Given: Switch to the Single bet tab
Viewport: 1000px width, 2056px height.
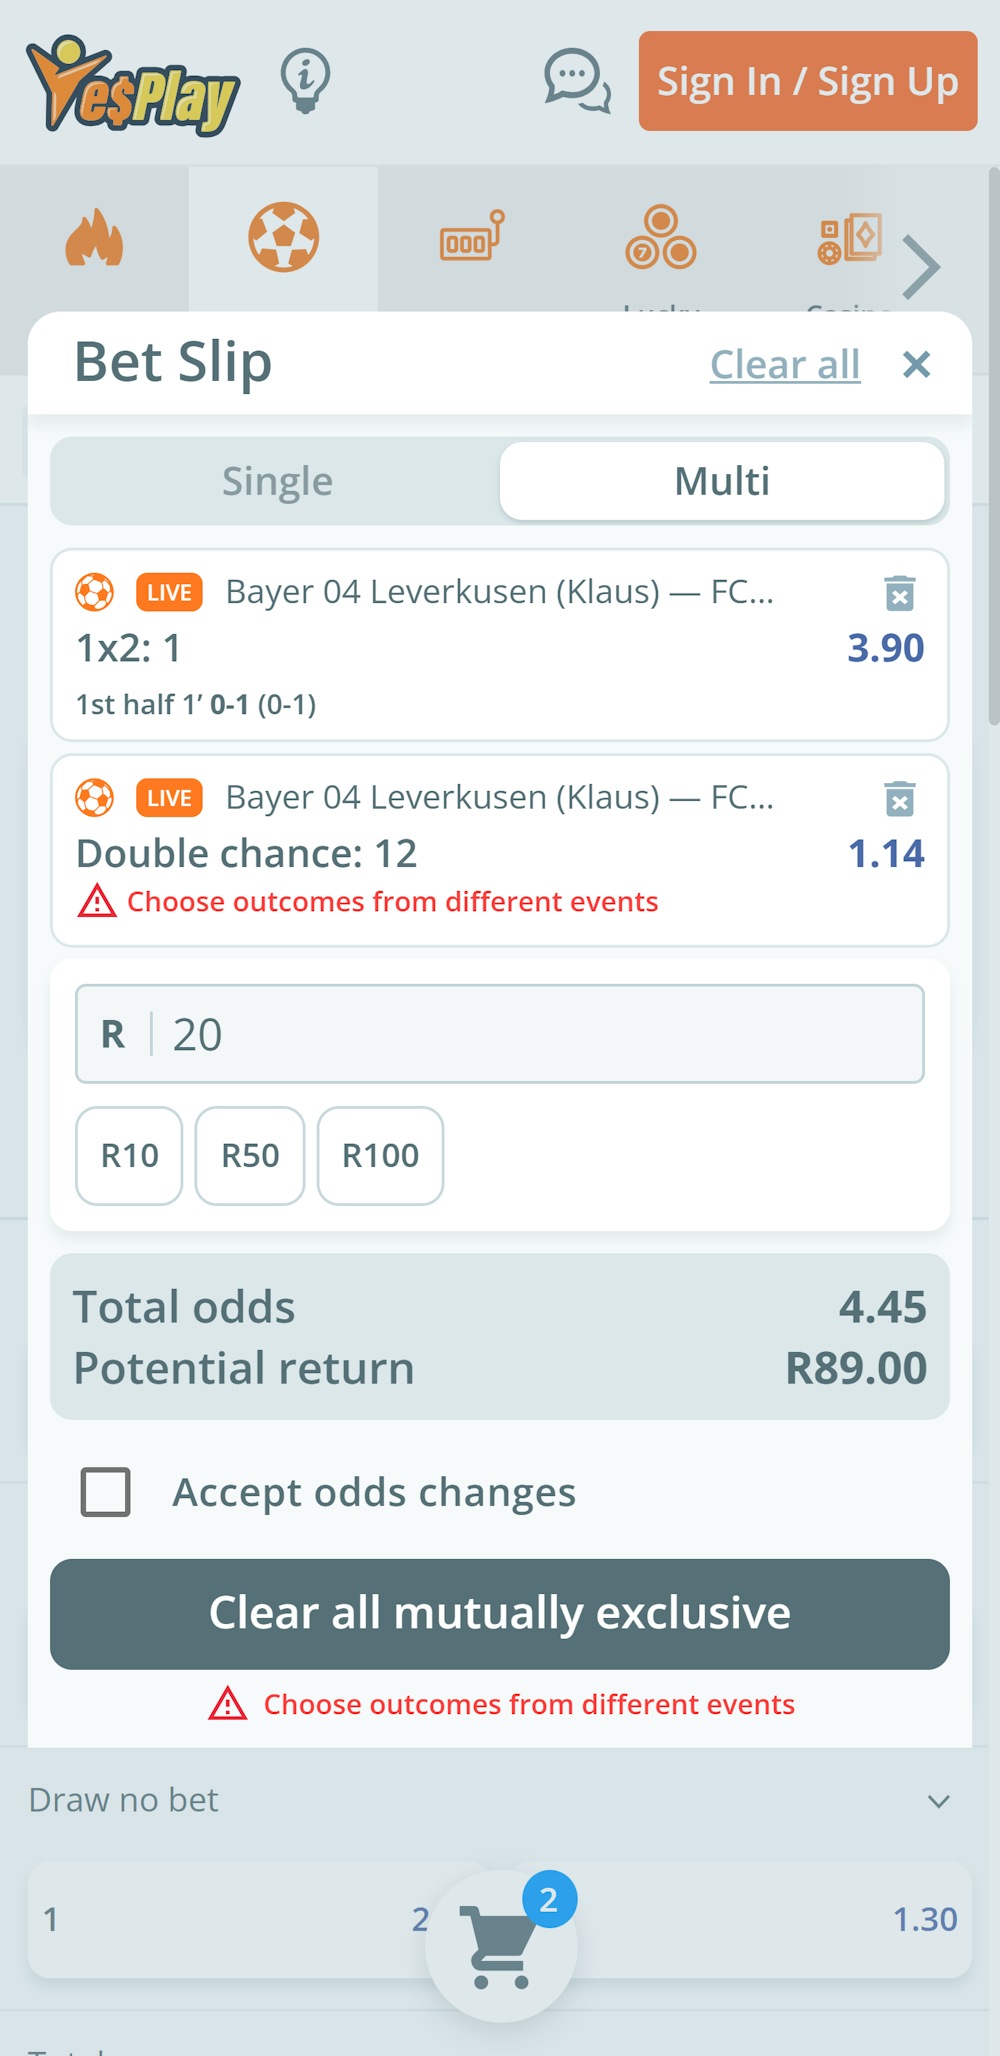Looking at the screenshot, I should pos(277,482).
